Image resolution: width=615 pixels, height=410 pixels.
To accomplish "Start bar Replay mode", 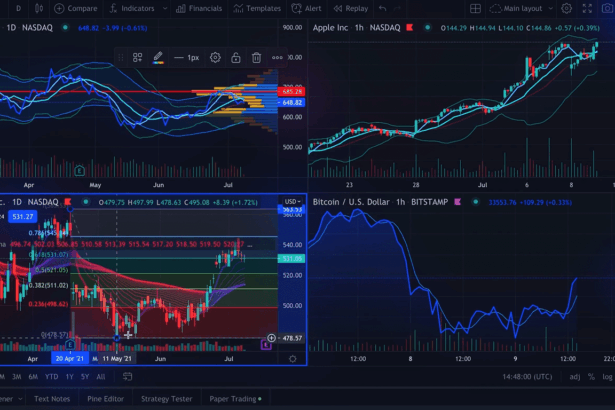I will coord(351,8).
